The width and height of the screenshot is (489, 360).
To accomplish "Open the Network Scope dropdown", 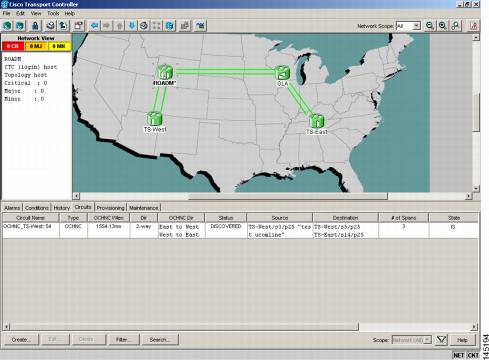I will pos(408,26).
